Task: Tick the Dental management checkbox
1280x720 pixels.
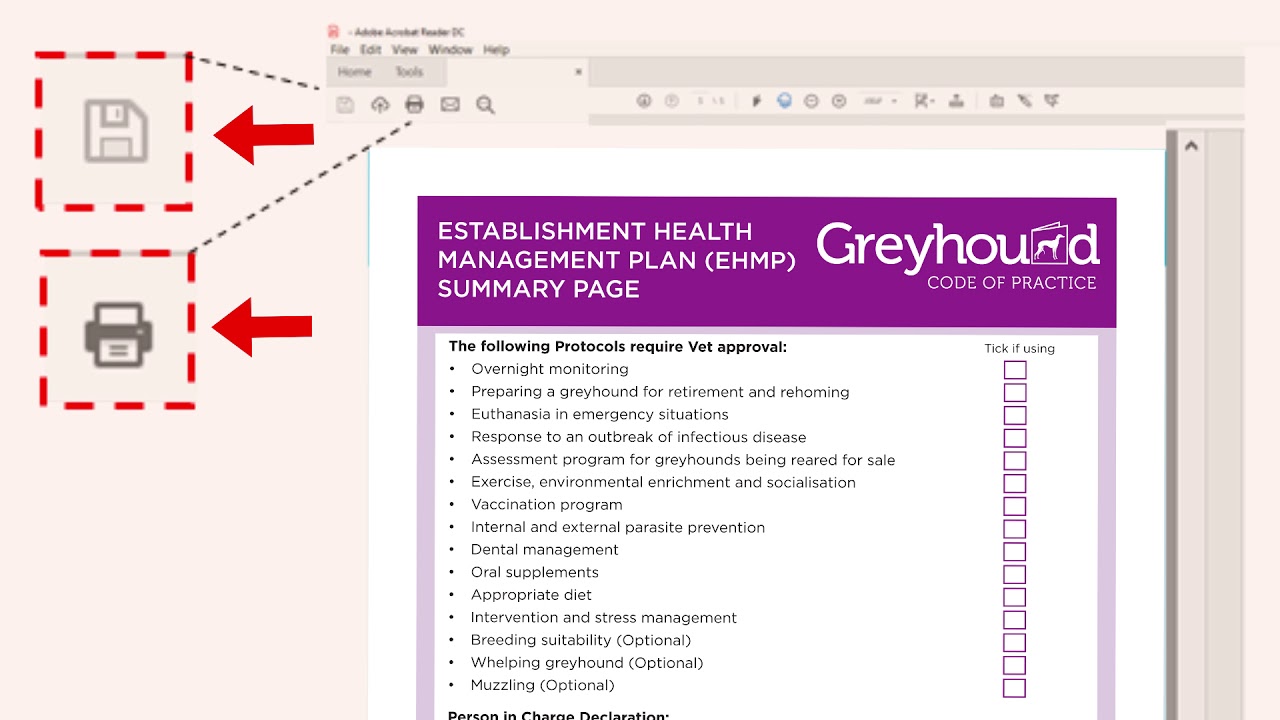Action: 1015,551
